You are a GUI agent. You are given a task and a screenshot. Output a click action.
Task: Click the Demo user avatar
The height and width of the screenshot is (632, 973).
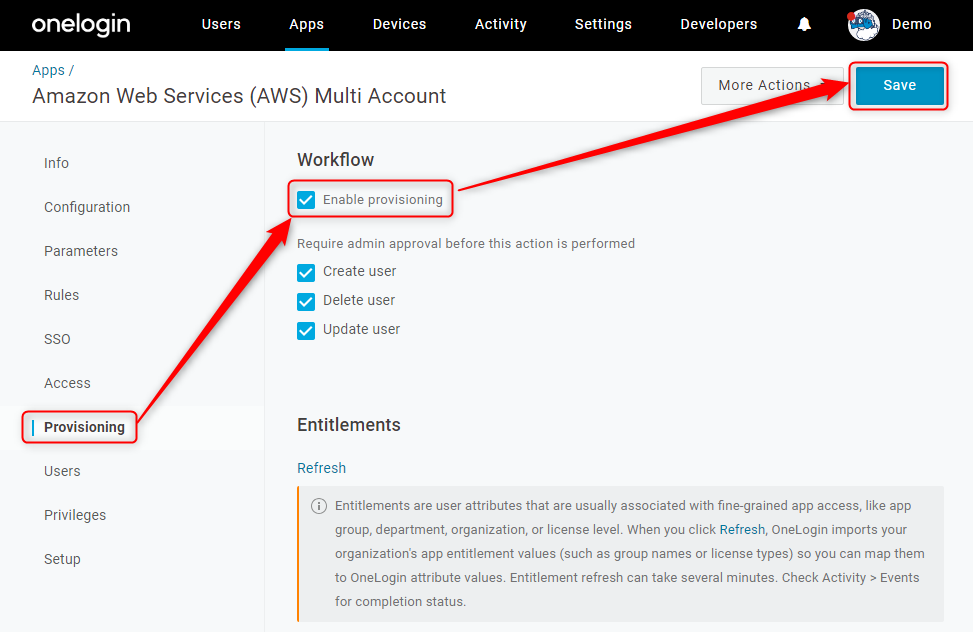(864, 25)
